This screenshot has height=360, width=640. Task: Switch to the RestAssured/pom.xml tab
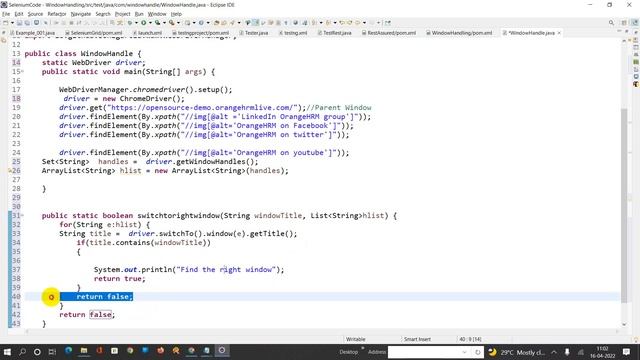389,33
